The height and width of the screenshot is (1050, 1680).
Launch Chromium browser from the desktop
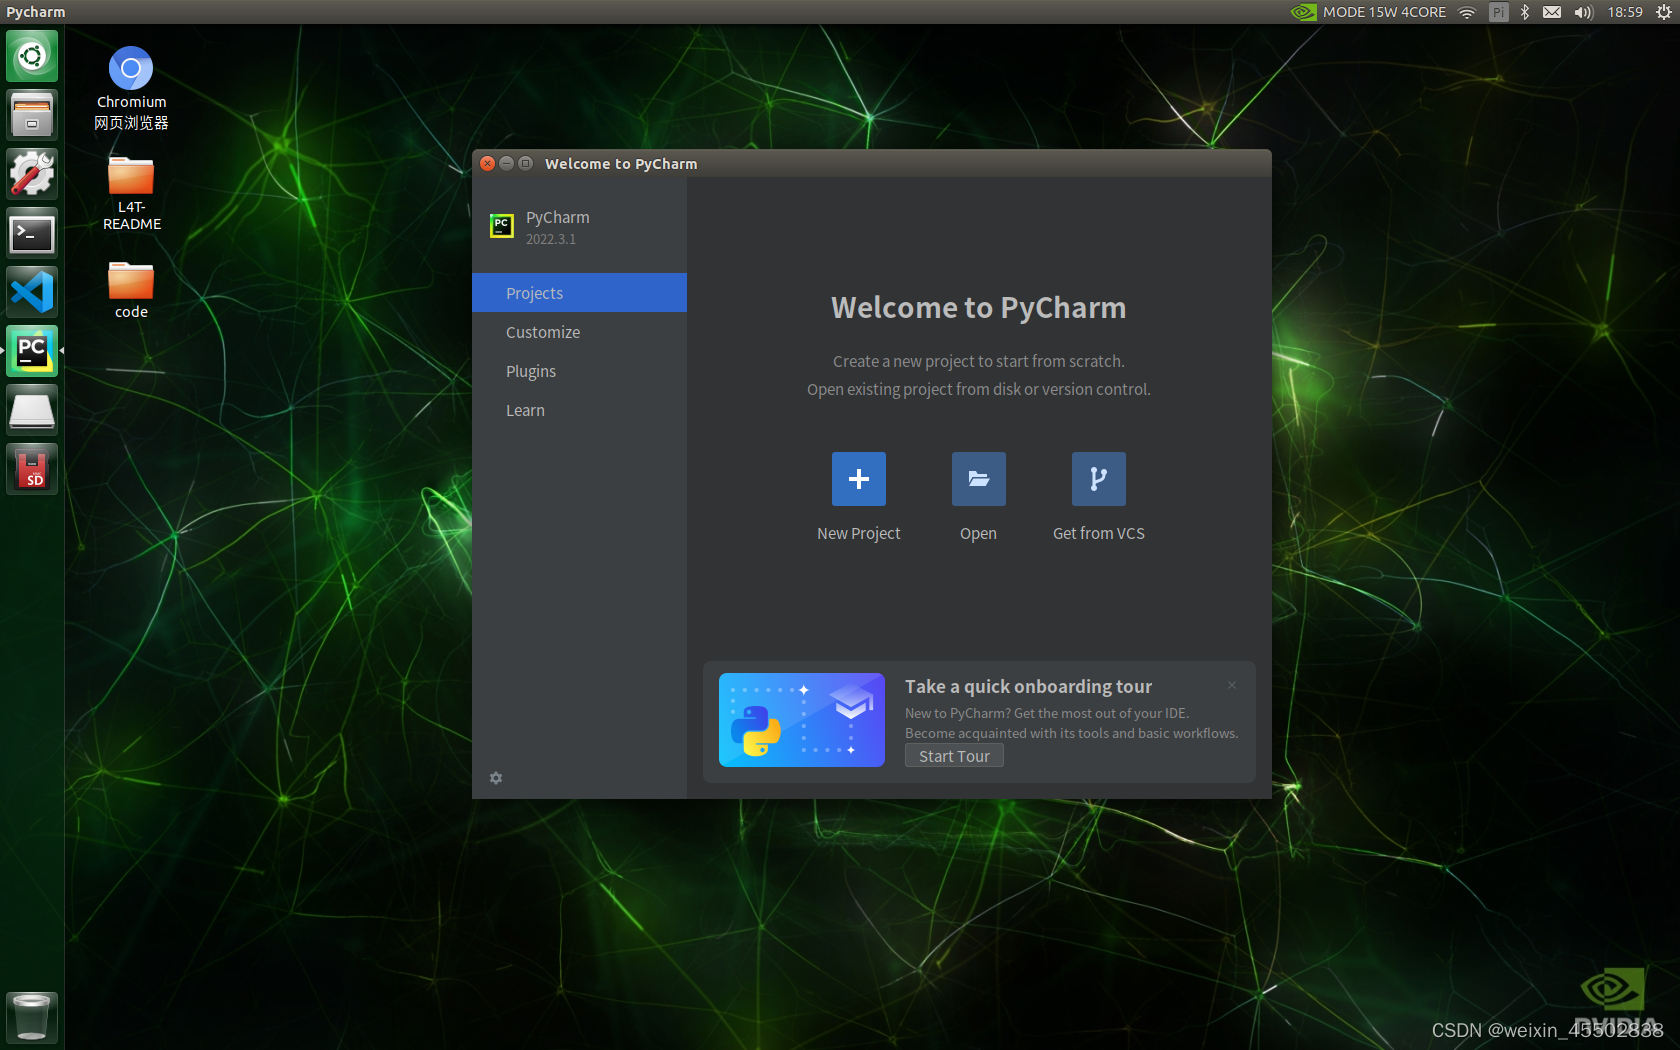tap(130, 67)
